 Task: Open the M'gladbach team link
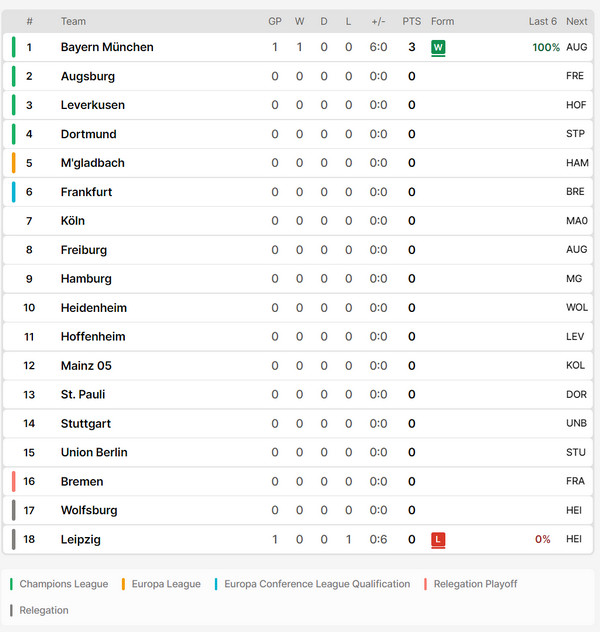(93, 163)
